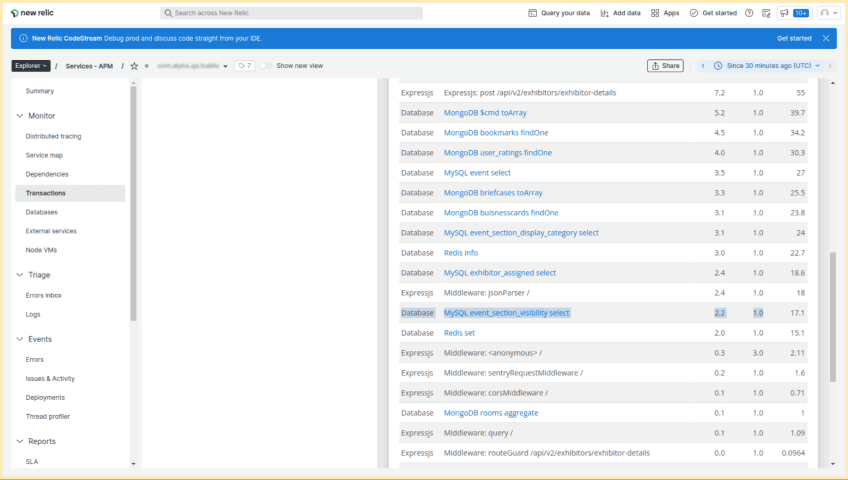848x480 pixels.
Task: Favorite this service with the star icon
Action: pos(134,66)
